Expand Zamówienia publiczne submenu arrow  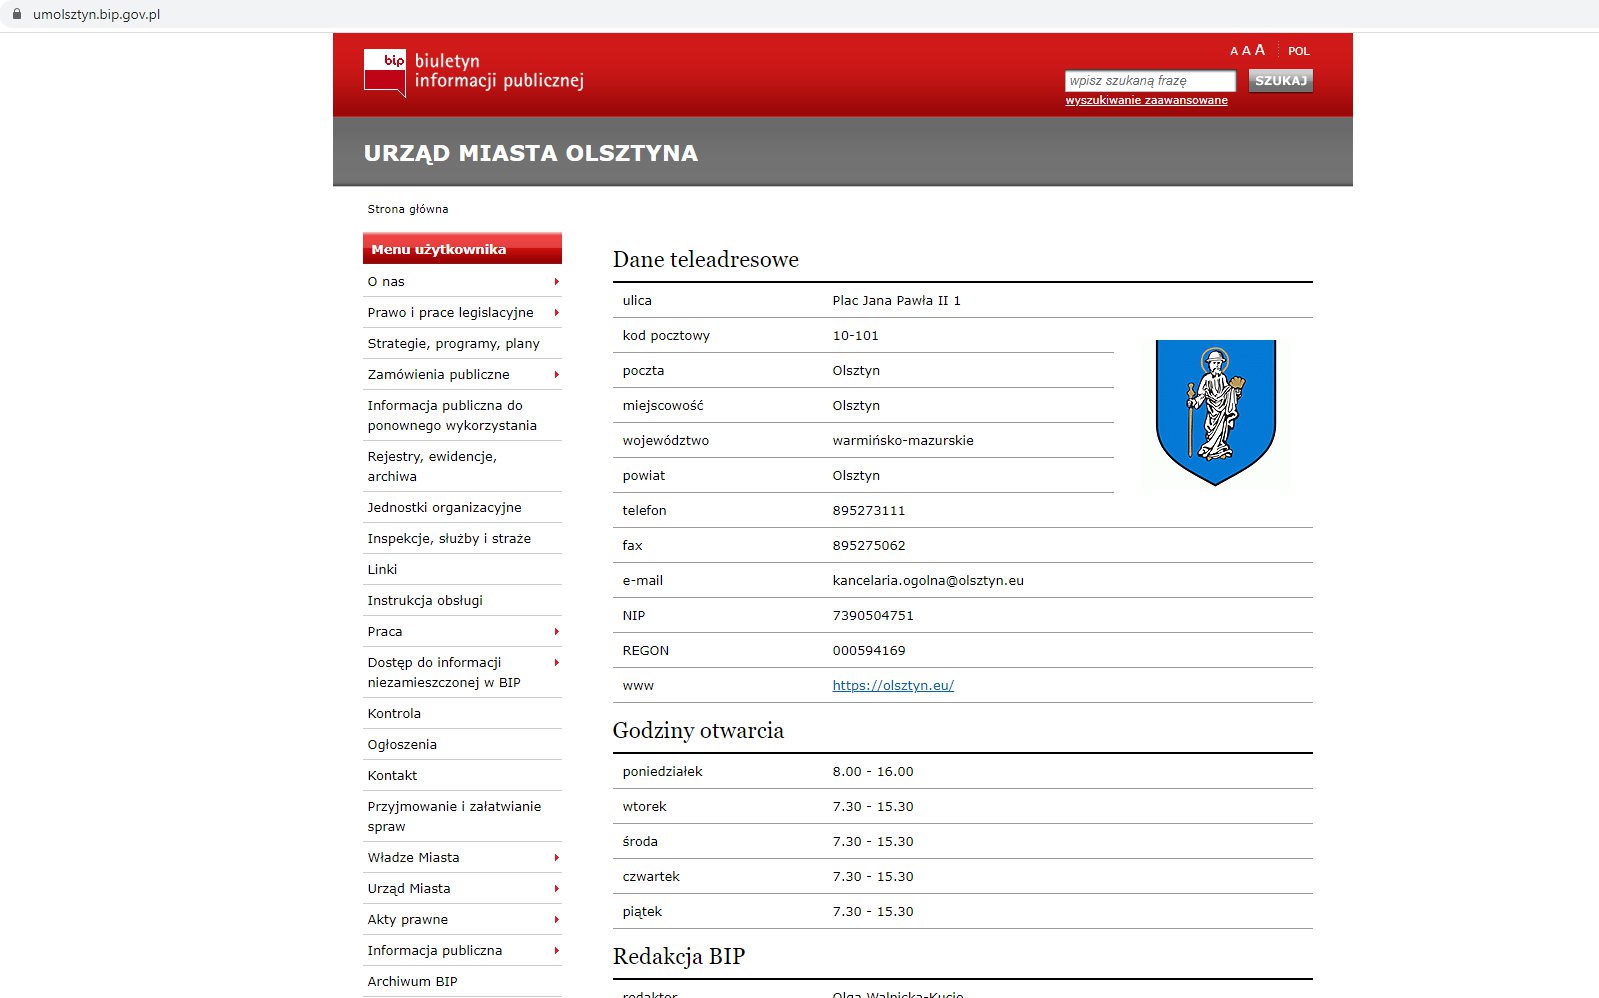pyautogui.click(x=556, y=375)
